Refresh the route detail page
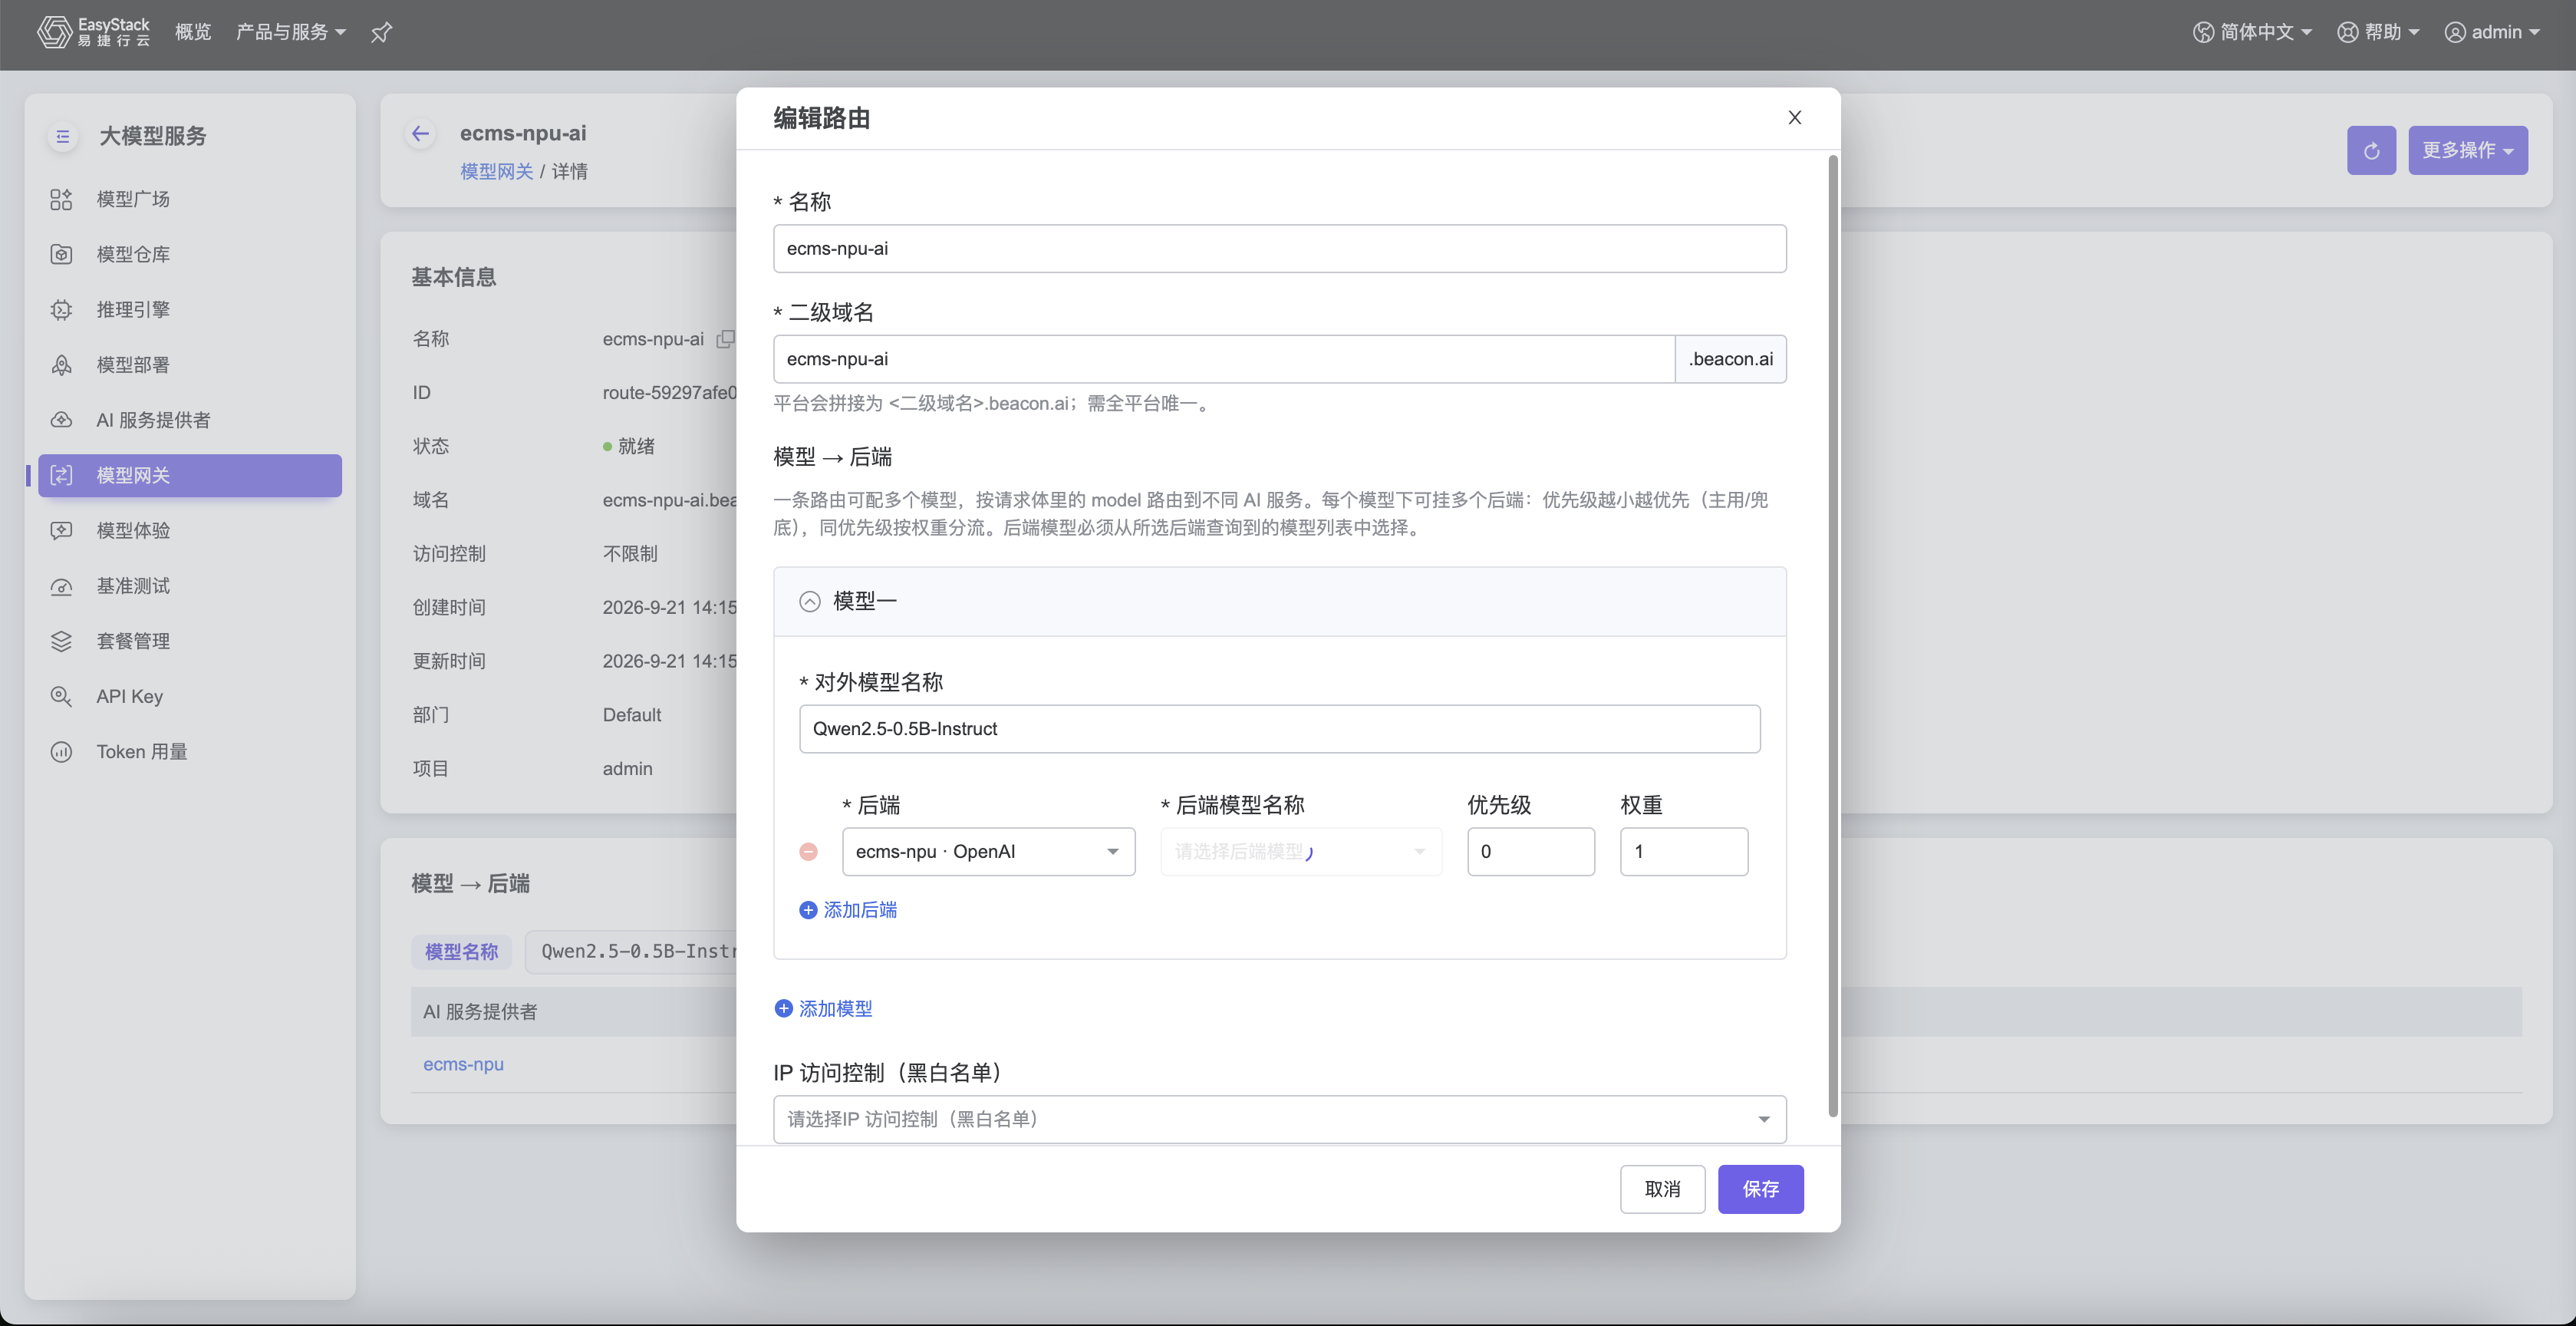Image resolution: width=2576 pixels, height=1326 pixels. (2371, 150)
